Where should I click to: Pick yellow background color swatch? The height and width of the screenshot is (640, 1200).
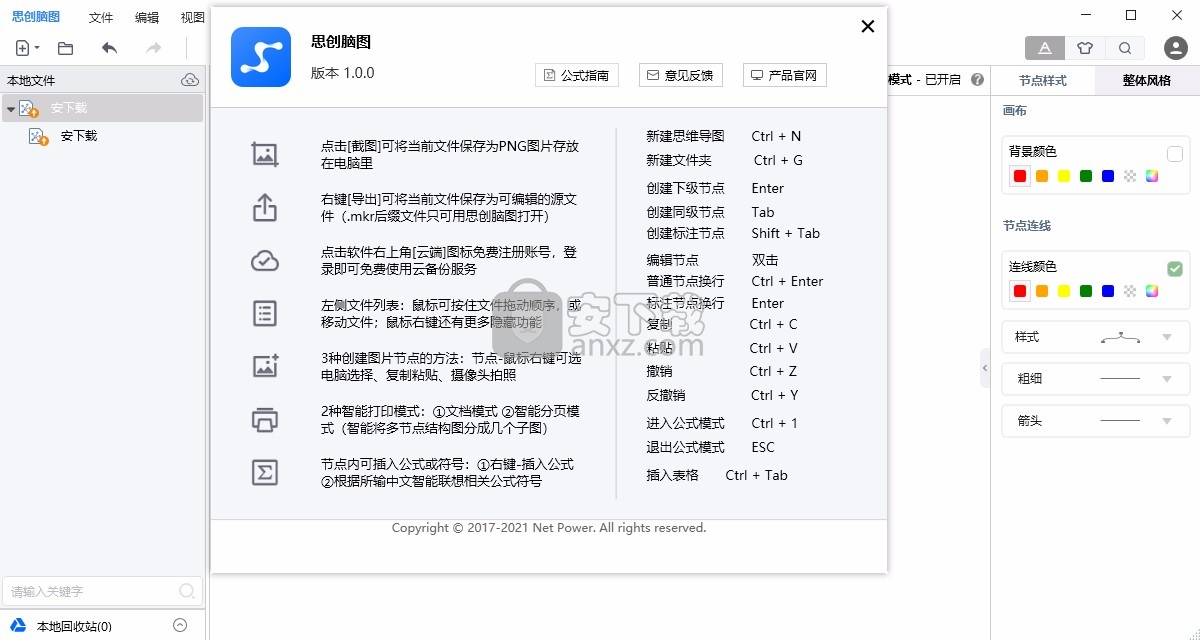coord(1064,177)
